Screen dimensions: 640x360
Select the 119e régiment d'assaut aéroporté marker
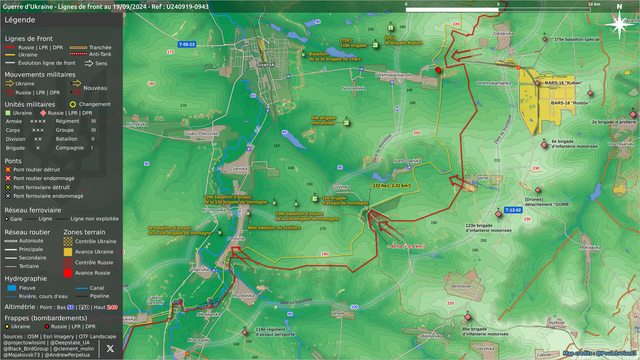pos(245,333)
